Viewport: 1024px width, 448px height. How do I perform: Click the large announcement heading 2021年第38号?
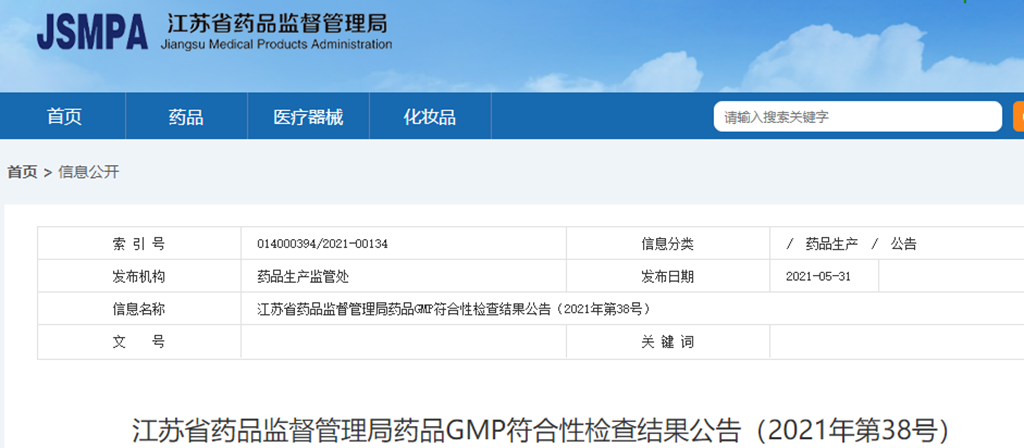point(541,432)
